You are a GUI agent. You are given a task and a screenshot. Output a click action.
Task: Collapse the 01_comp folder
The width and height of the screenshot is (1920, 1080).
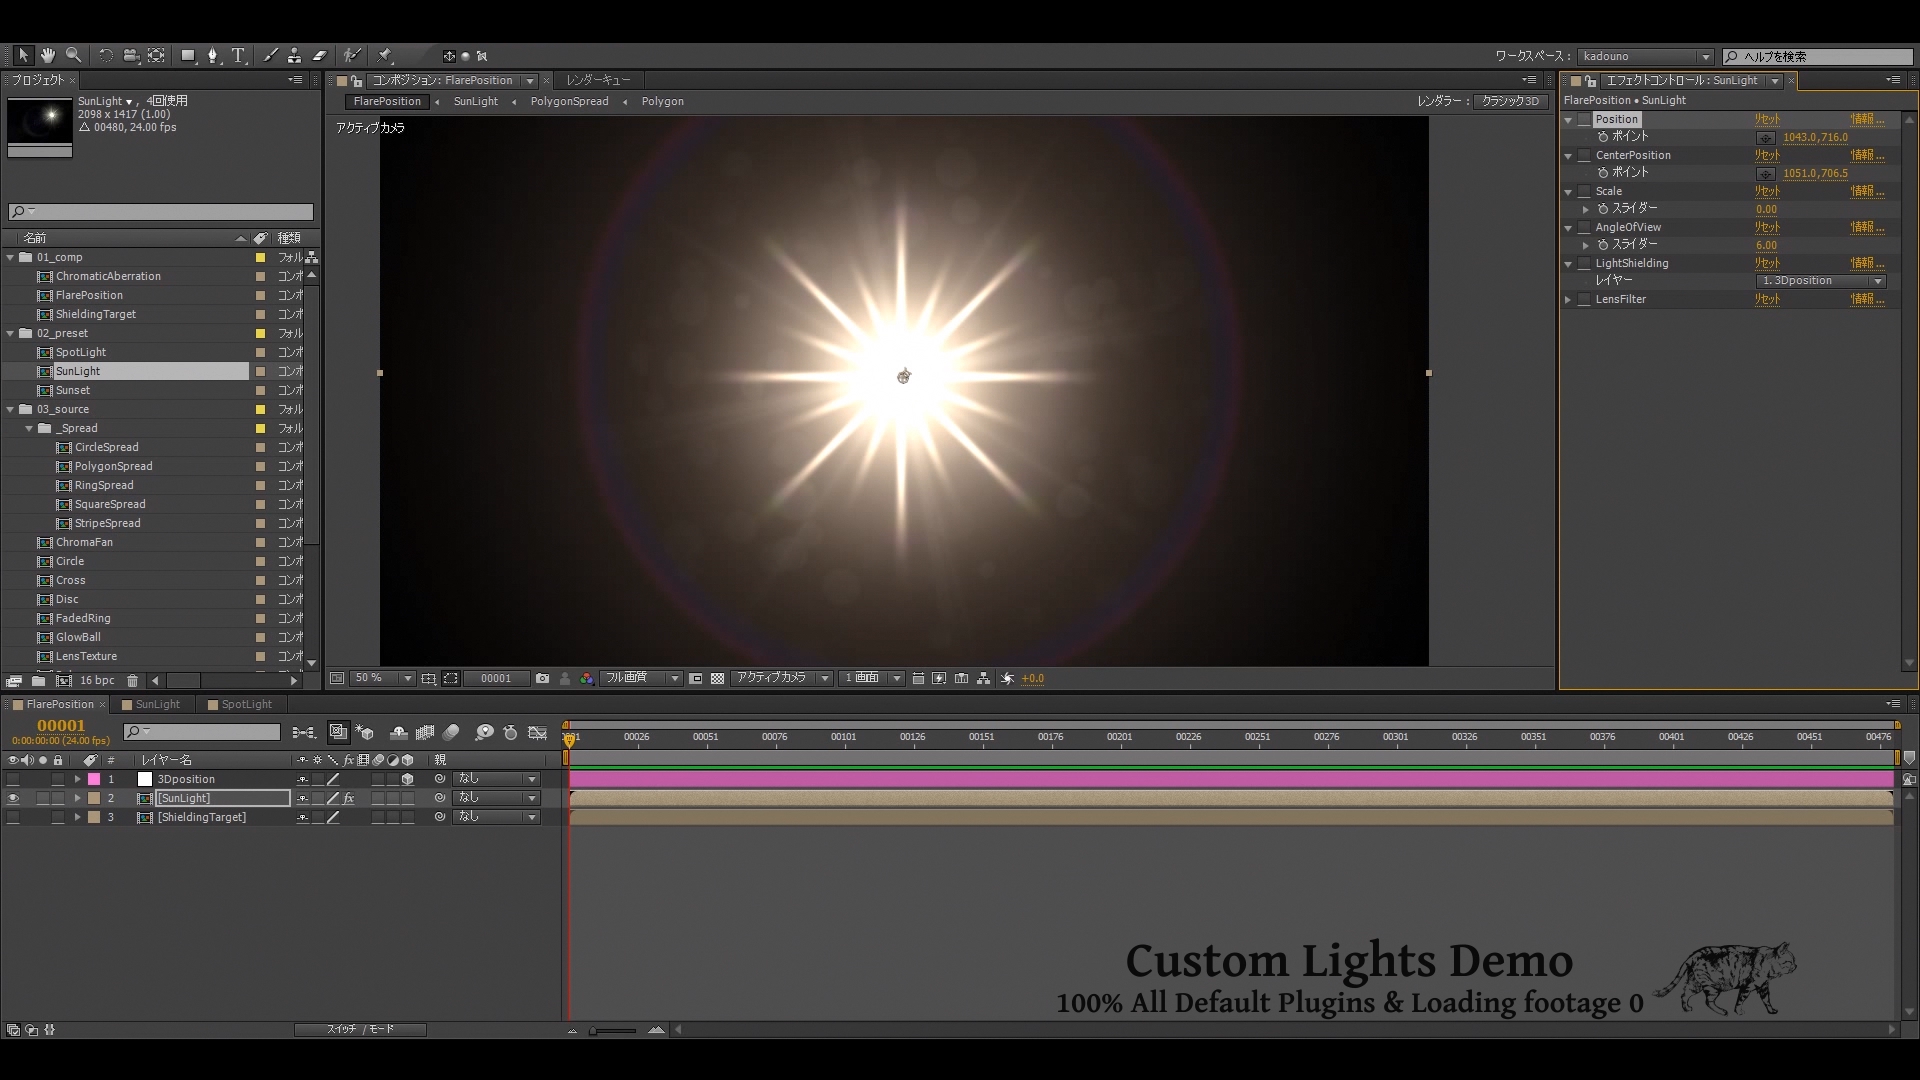click(10, 257)
